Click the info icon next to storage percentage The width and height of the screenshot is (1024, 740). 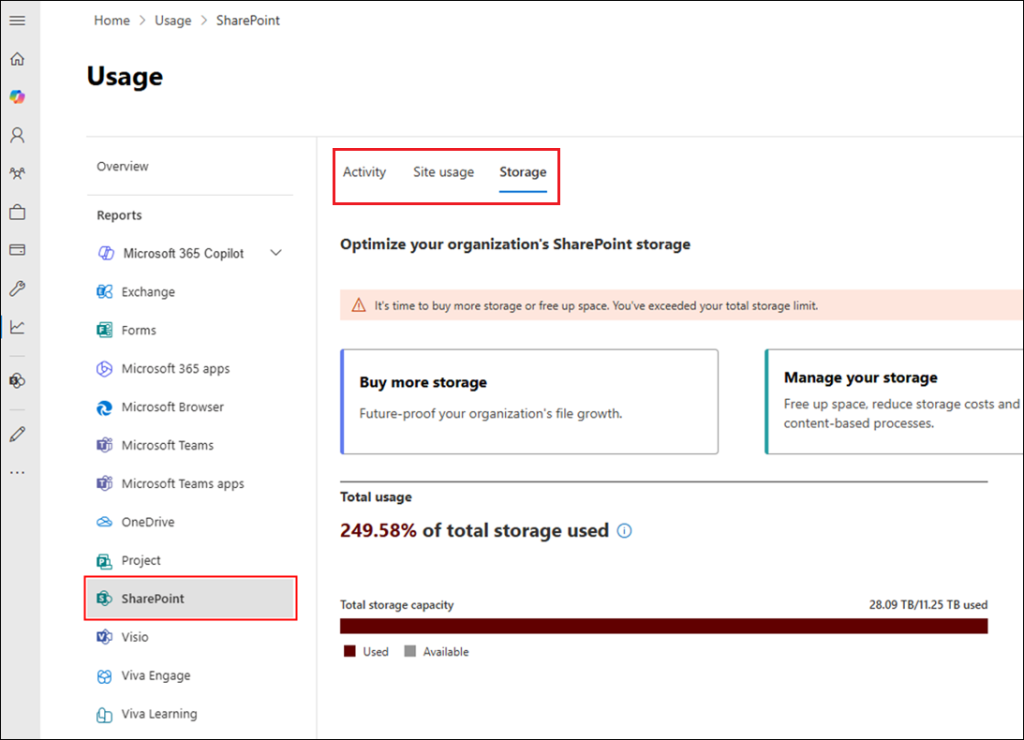[x=624, y=531]
